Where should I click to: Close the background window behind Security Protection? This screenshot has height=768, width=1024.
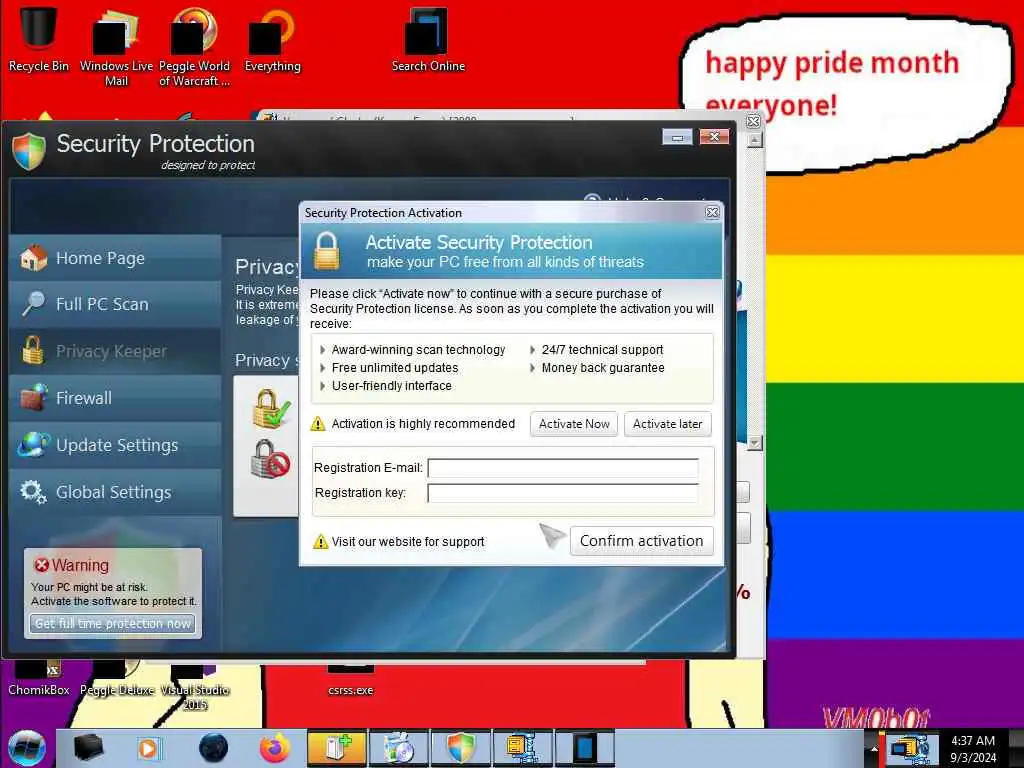[753, 121]
